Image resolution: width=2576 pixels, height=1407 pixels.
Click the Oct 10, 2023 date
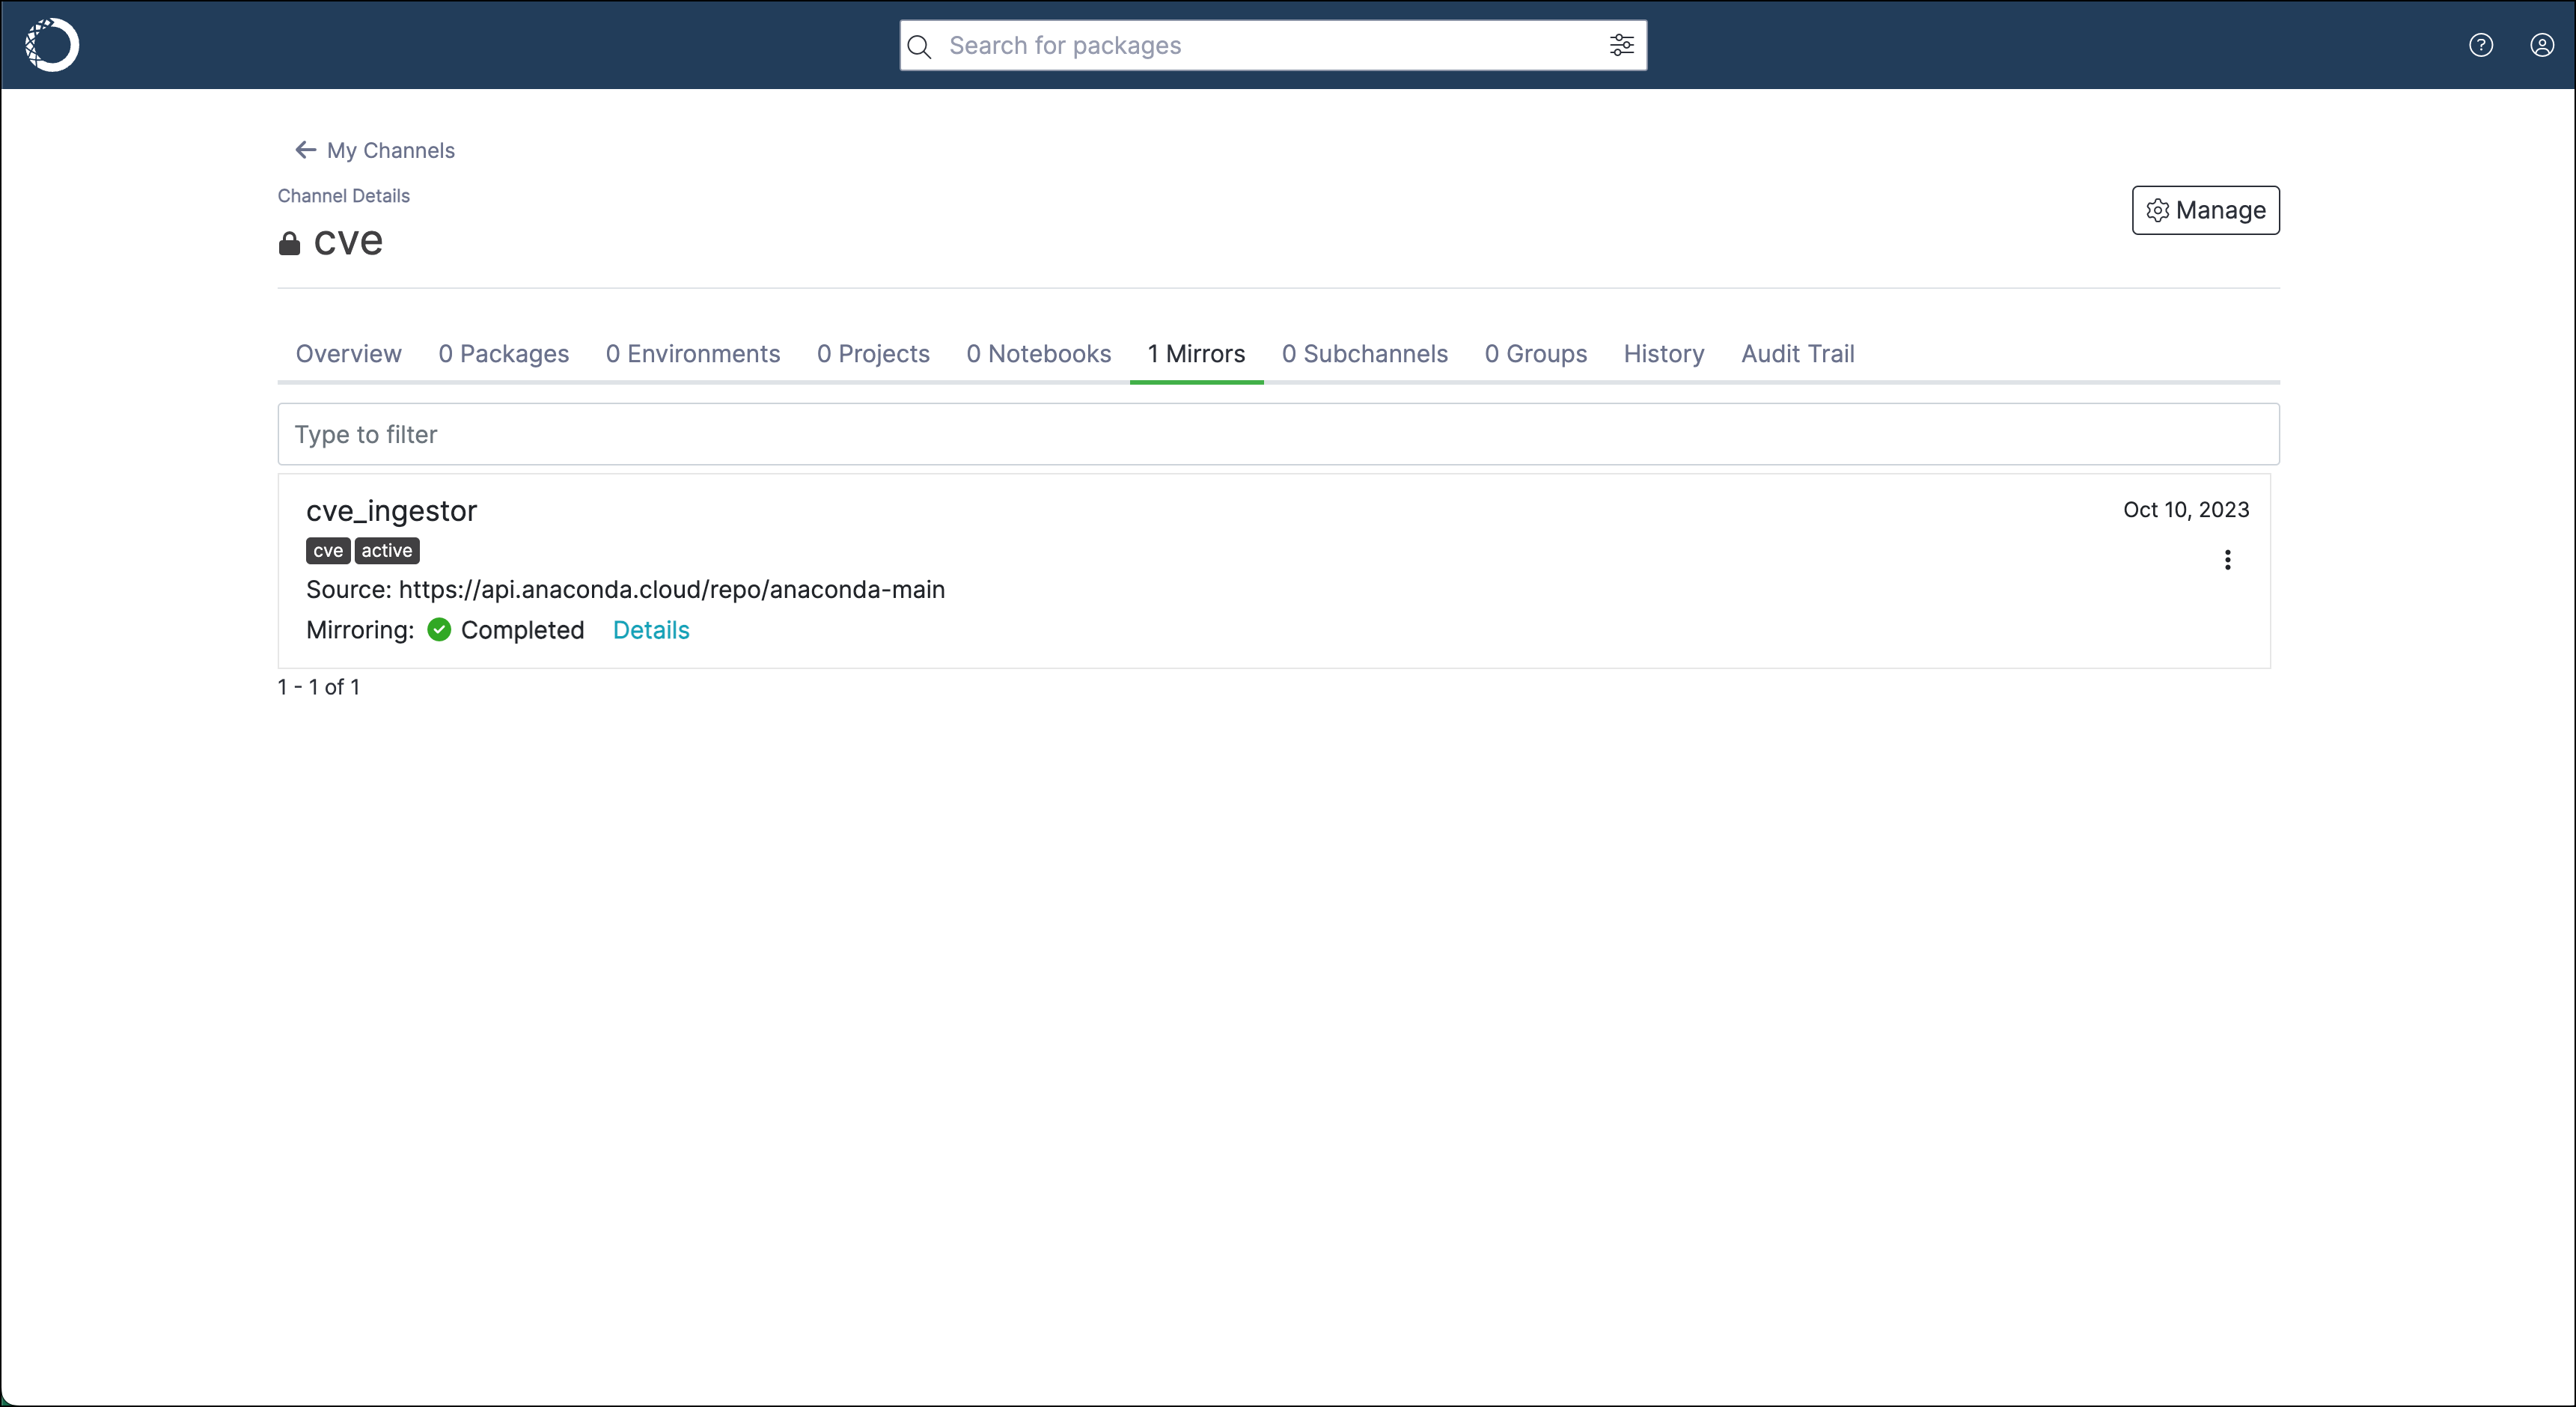2186,510
